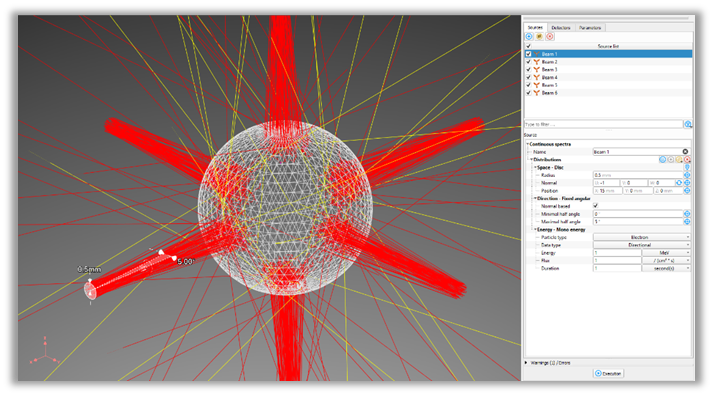This screenshot has height=396, width=713.
Task: Click the flip normal icon in Normal row
Action: [679, 183]
